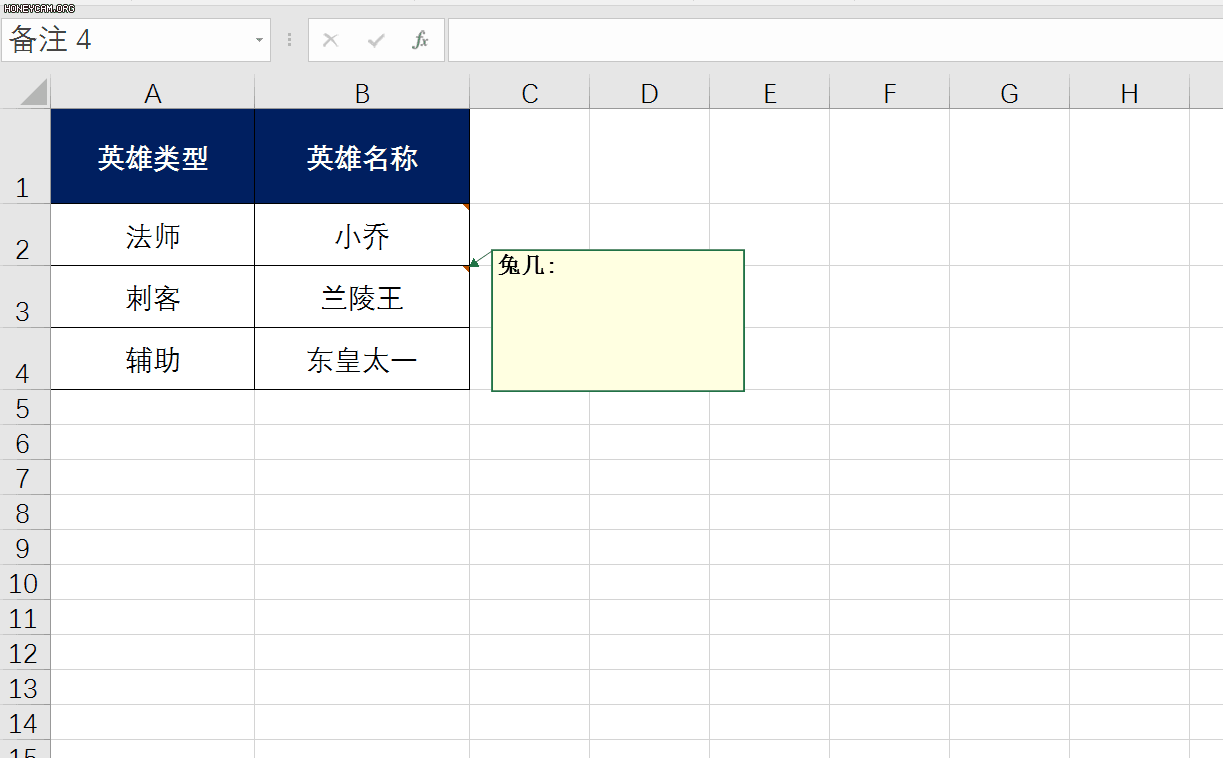Select row 7 header
1223x758 pixels.
[x=25, y=477]
